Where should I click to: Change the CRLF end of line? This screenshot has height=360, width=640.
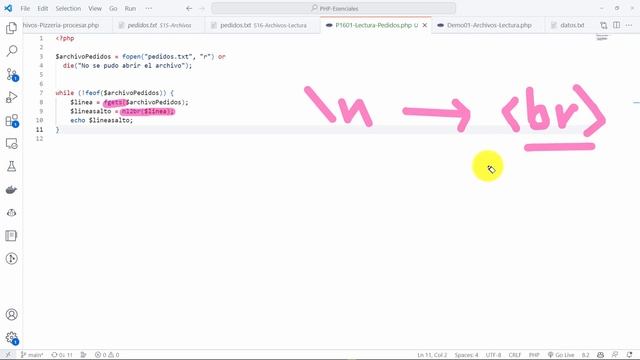(515, 355)
